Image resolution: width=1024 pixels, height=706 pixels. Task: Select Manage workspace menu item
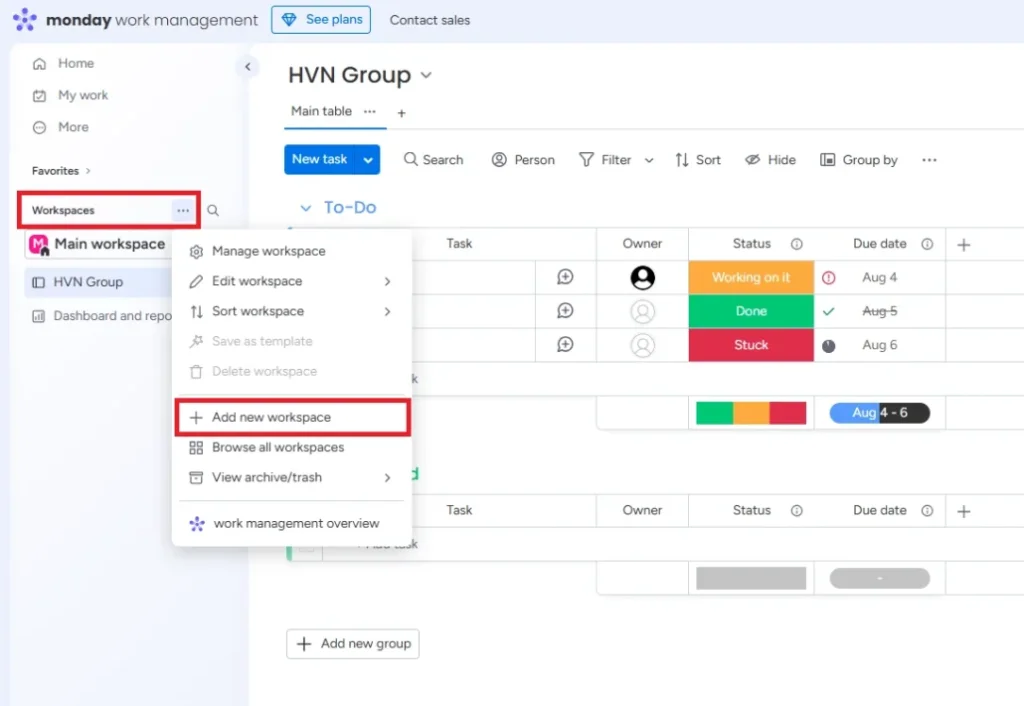click(x=291, y=251)
